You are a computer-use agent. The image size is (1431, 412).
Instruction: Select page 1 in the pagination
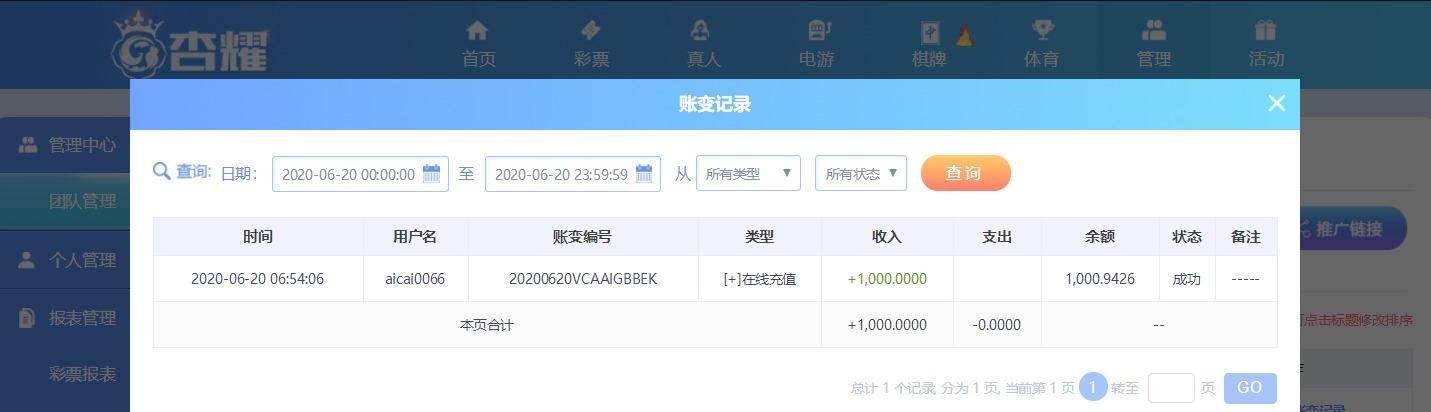pyautogui.click(x=1093, y=387)
